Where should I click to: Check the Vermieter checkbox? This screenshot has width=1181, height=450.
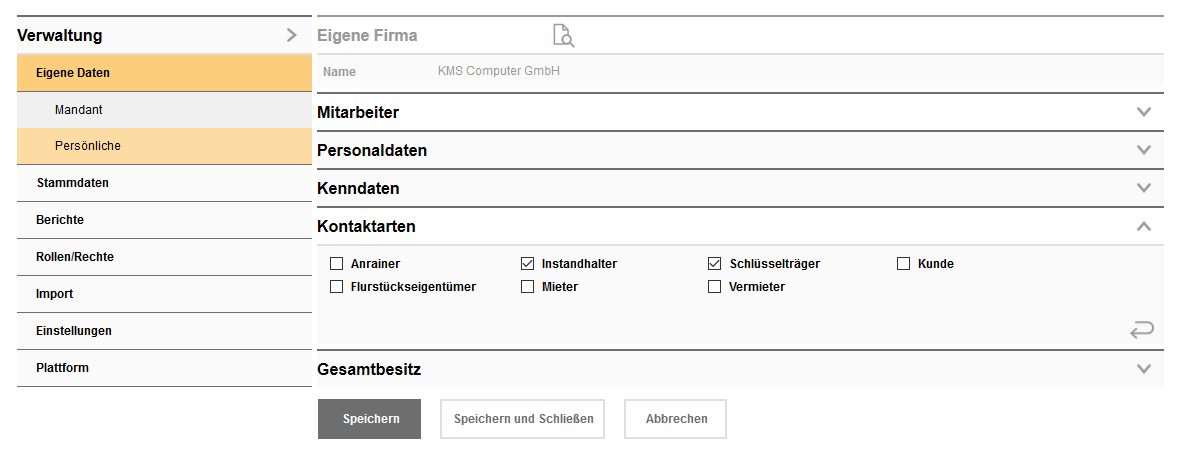click(x=714, y=287)
